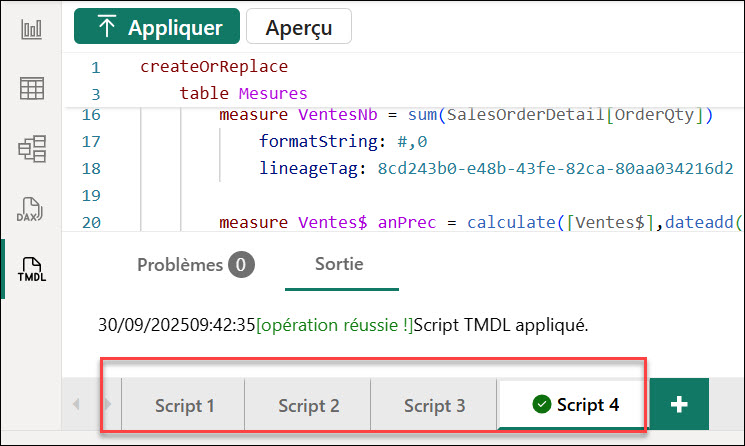This screenshot has width=745, height=446.
Task: Click the Problèmes count badge showing 0
Action: 240,265
